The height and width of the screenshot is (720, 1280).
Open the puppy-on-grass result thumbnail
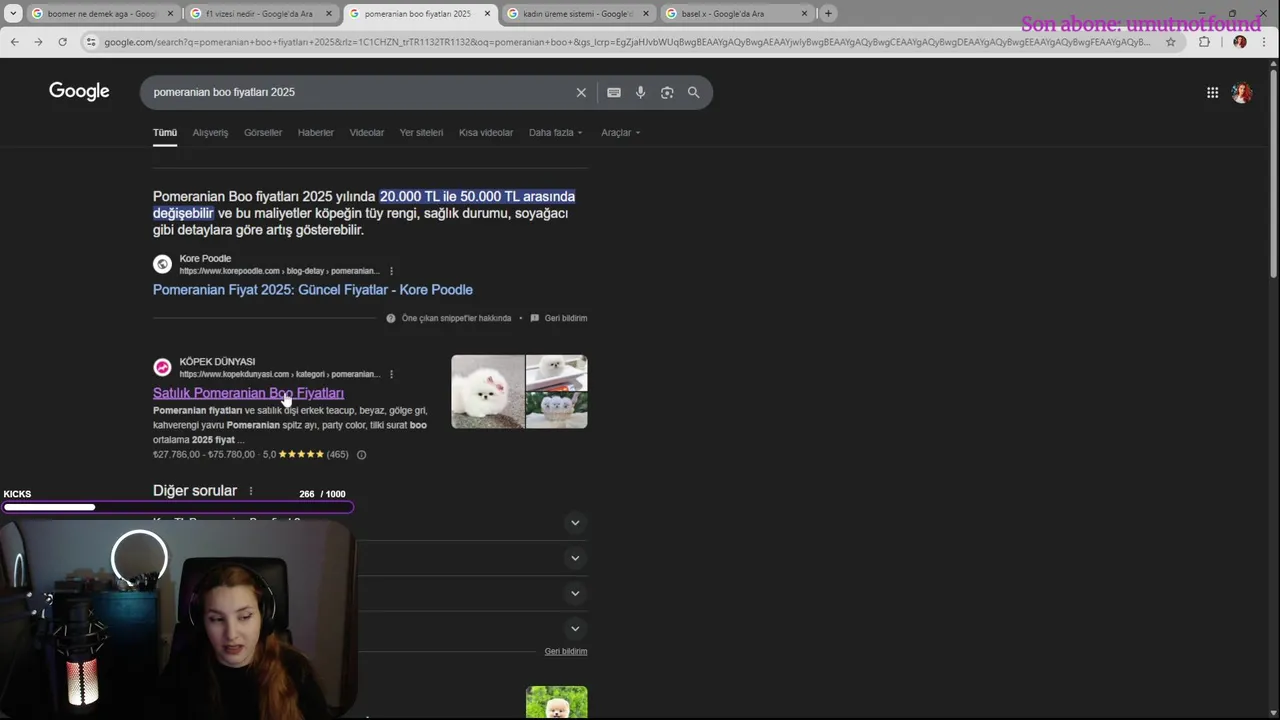click(557, 702)
